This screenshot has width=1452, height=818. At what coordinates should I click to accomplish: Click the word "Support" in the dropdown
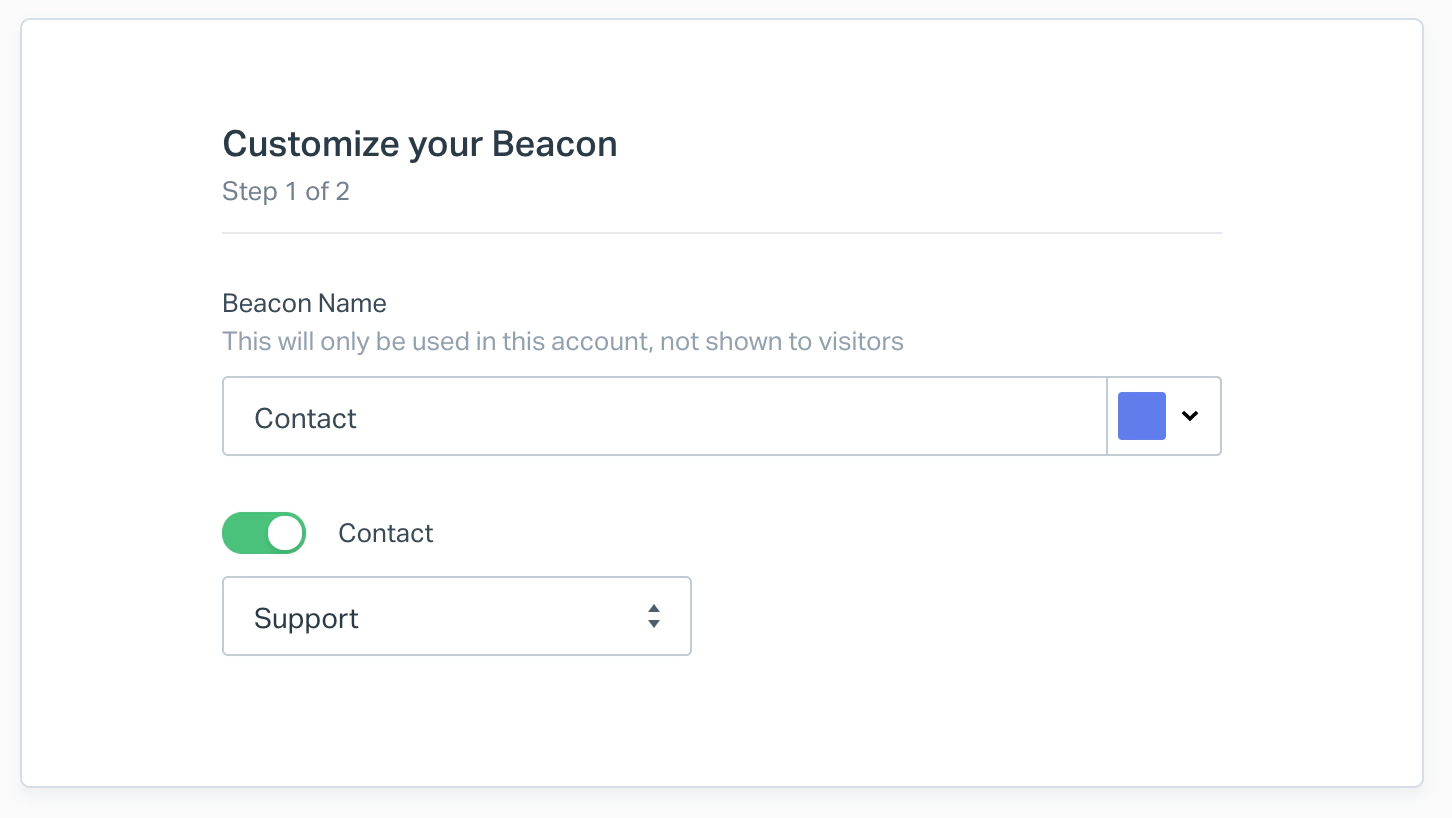(306, 619)
